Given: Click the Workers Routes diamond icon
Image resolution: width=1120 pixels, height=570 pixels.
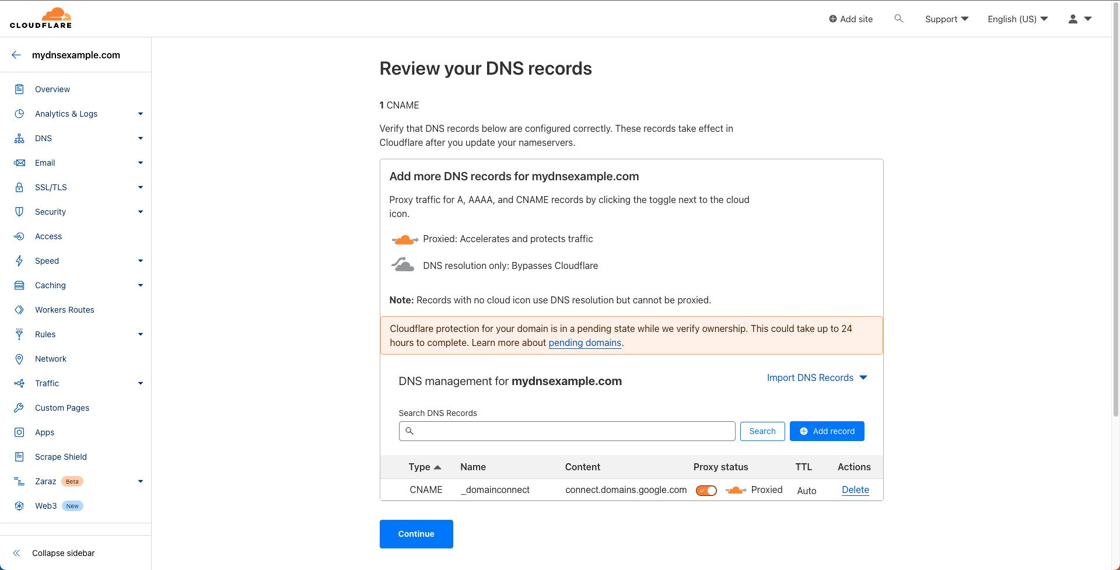Looking at the screenshot, I should coord(19,310).
